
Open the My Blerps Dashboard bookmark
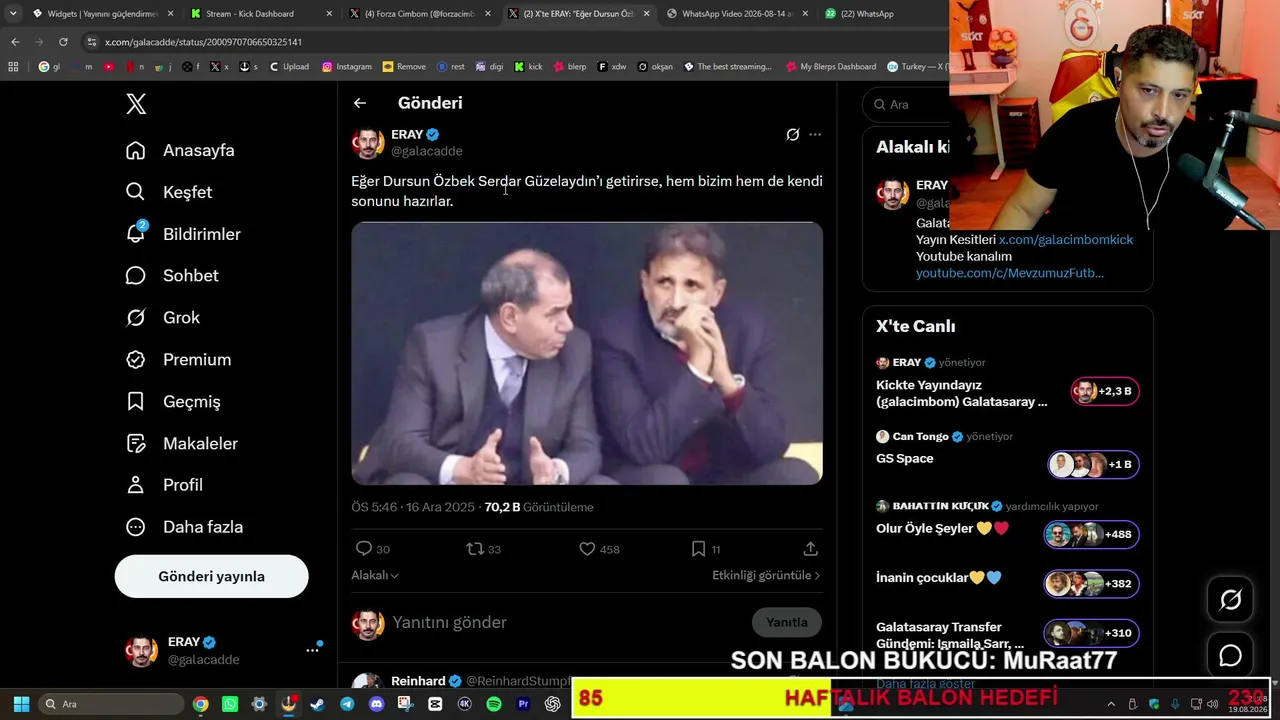pos(831,67)
